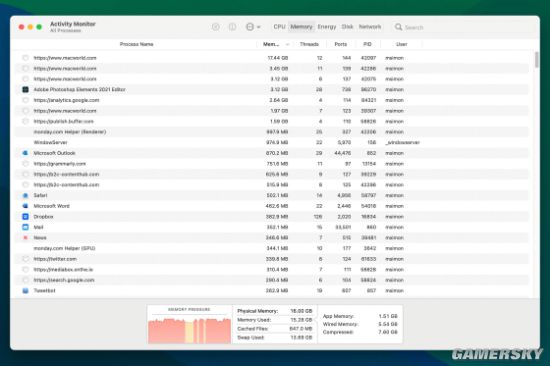Click the Safari compass icon

click(25, 195)
